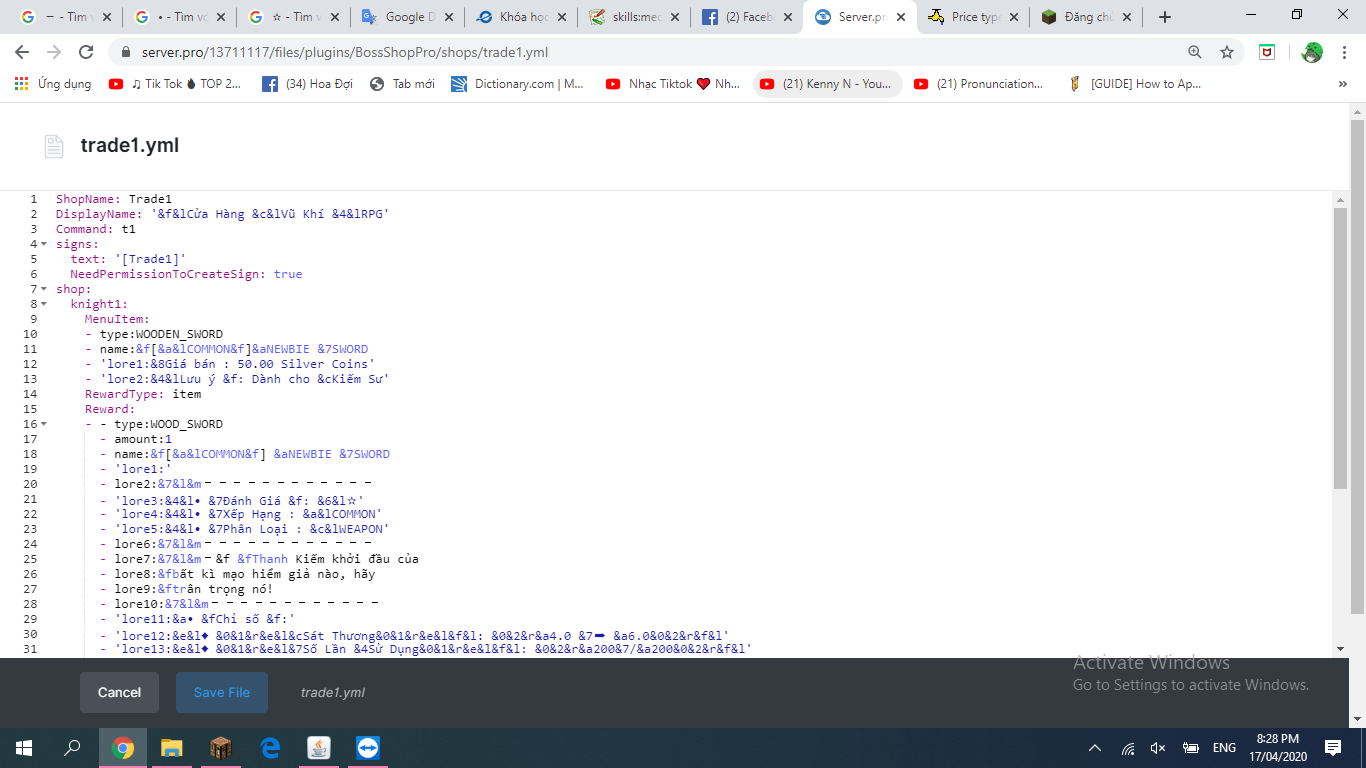
Task: Open the Chrome profile avatar
Action: coord(1312,52)
